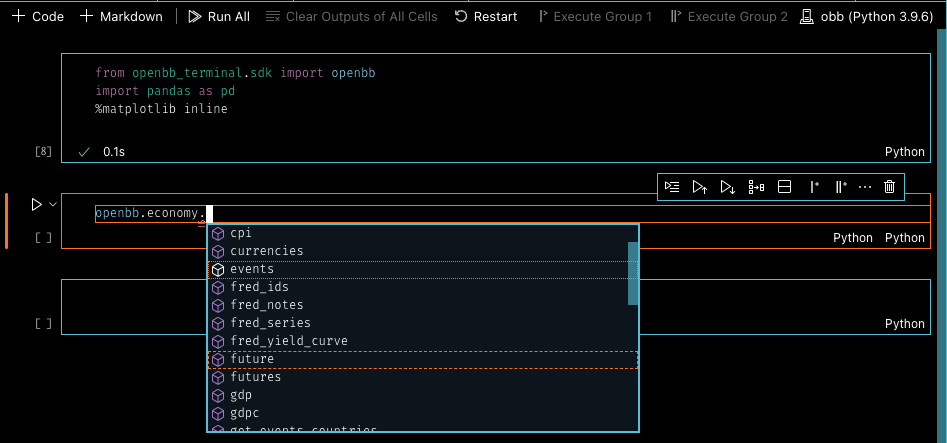Select fred_series autocomplete suggestion
Viewport: 947px width, 443px height.
tap(423, 323)
